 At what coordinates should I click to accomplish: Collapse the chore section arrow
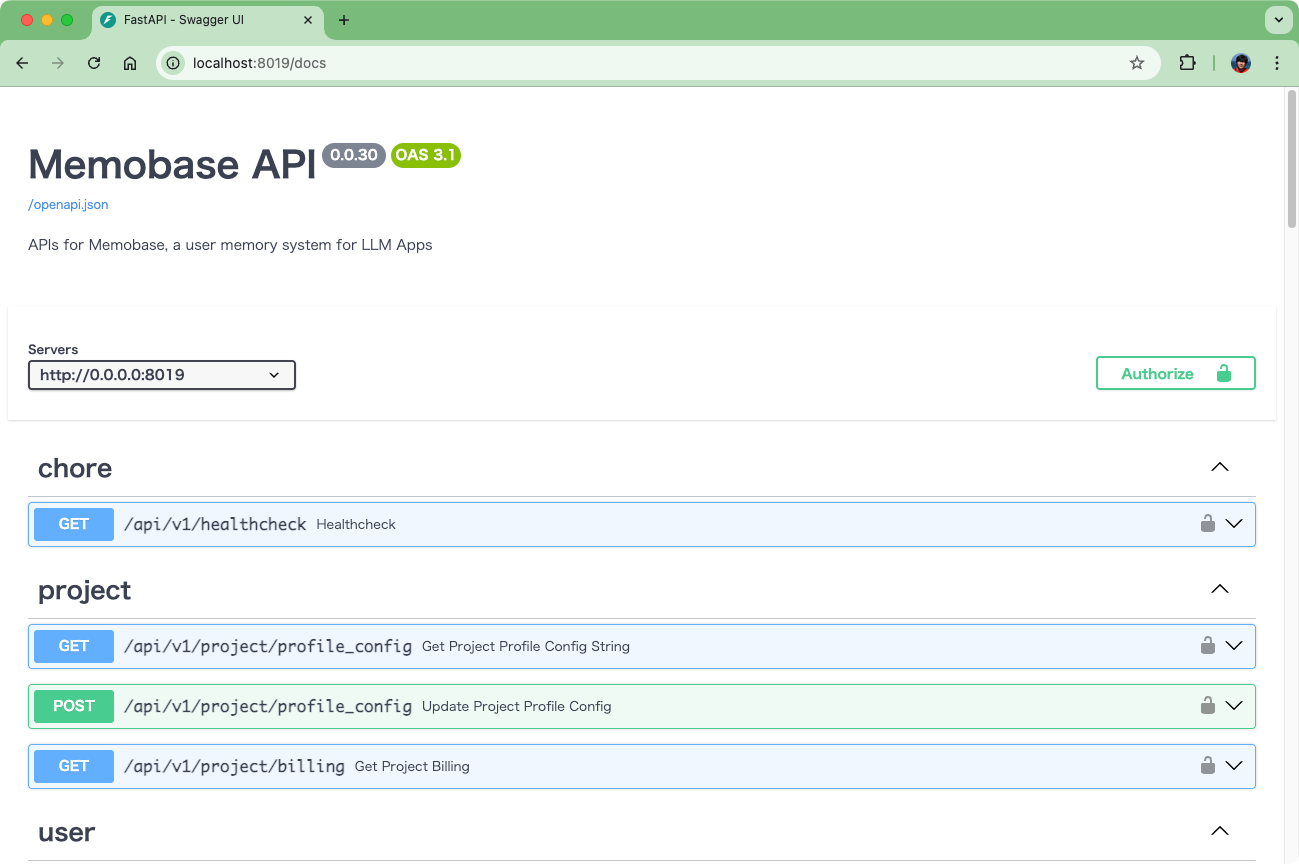point(1220,467)
